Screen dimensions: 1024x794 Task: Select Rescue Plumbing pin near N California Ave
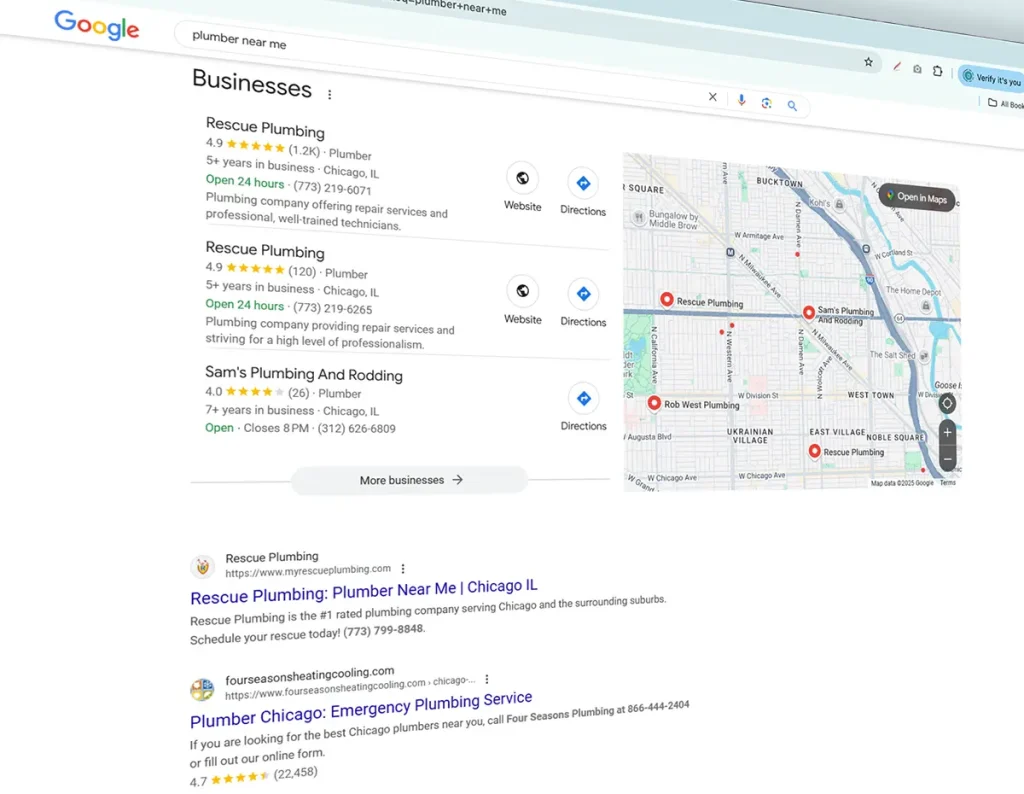pos(667,299)
